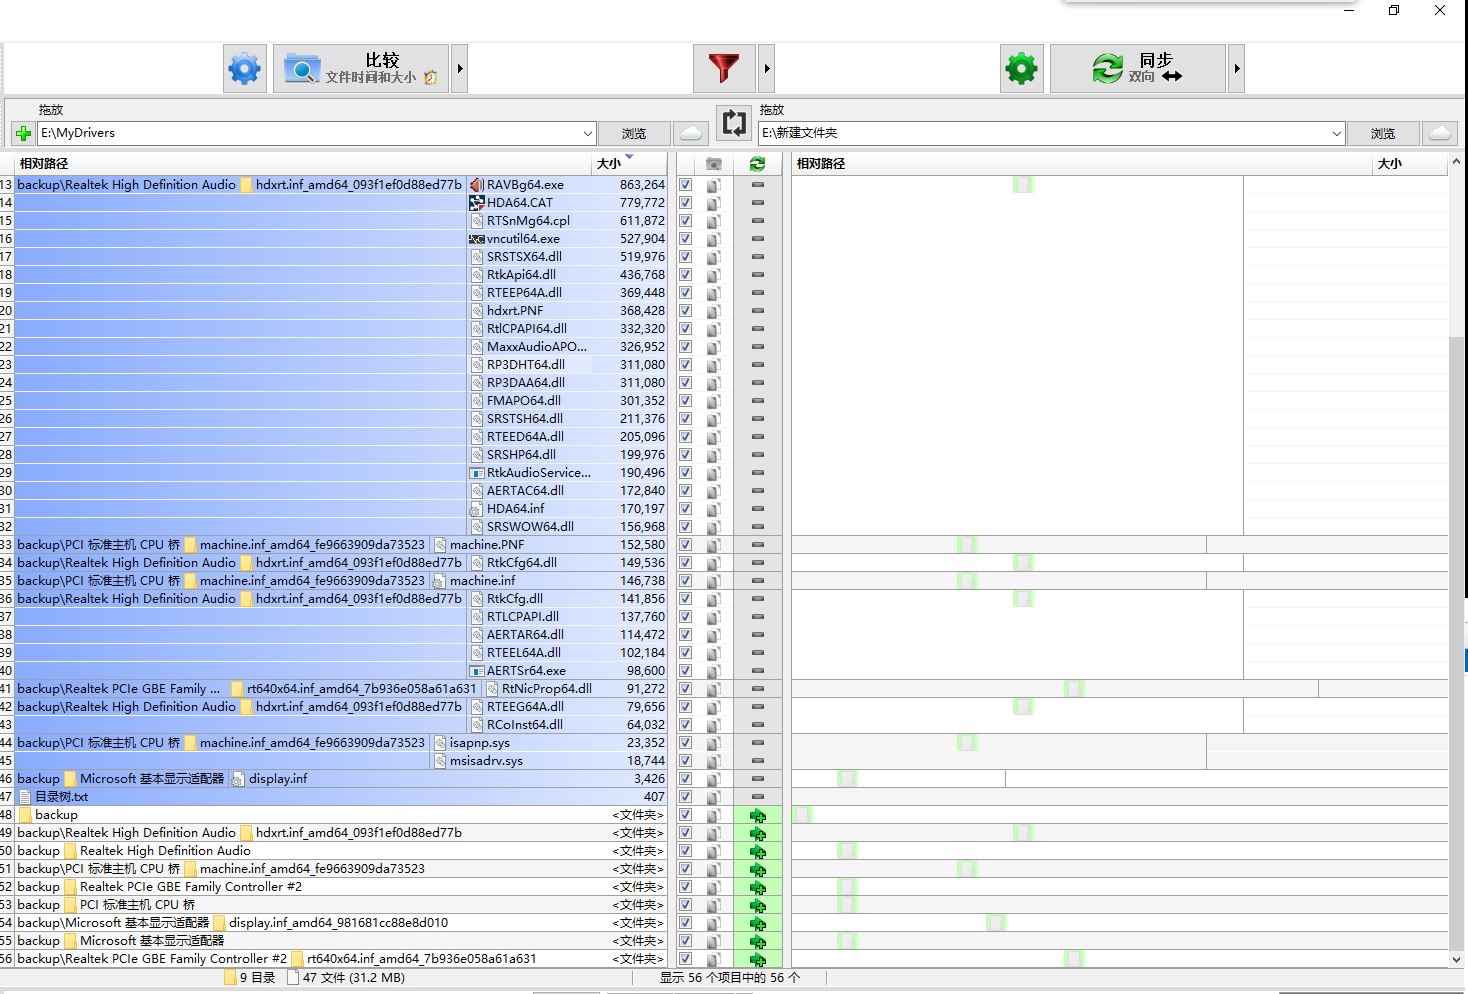Image resolution: width=1468 pixels, height=994 pixels.
Task: Select the 目录树.txt text file icon
Action: tap(25, 797)
